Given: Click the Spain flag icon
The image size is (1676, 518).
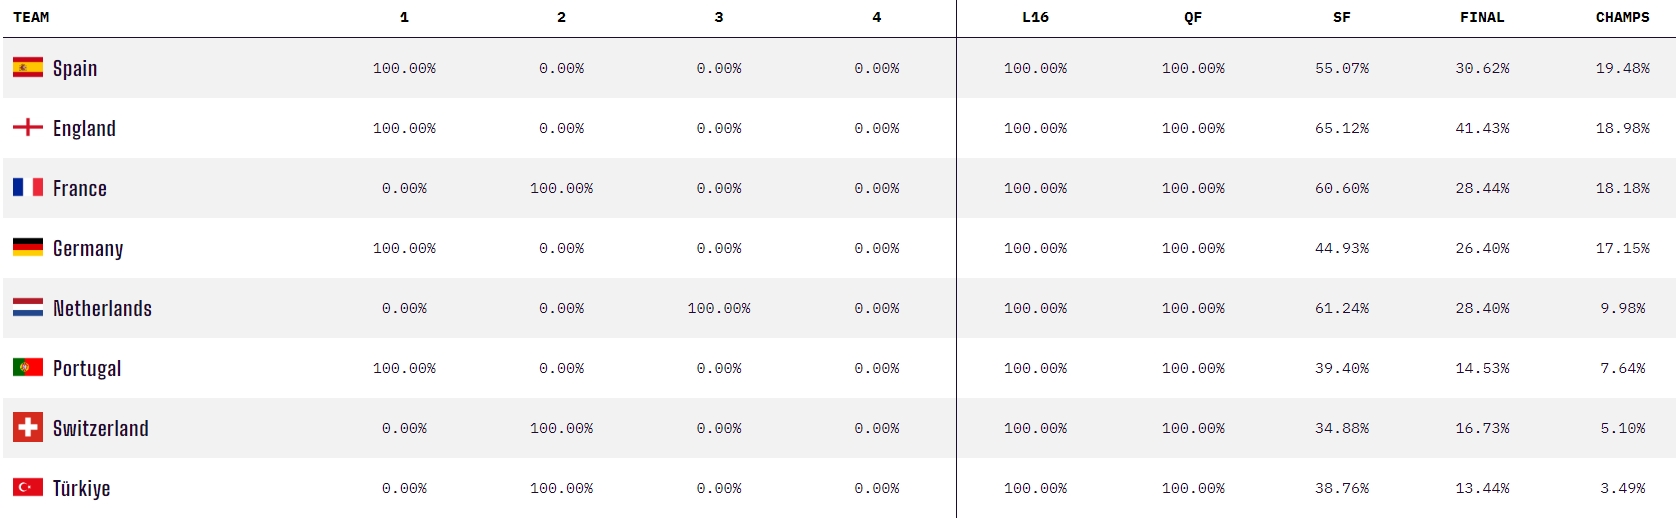Looking at the screenshot, I should coord(28,67).
